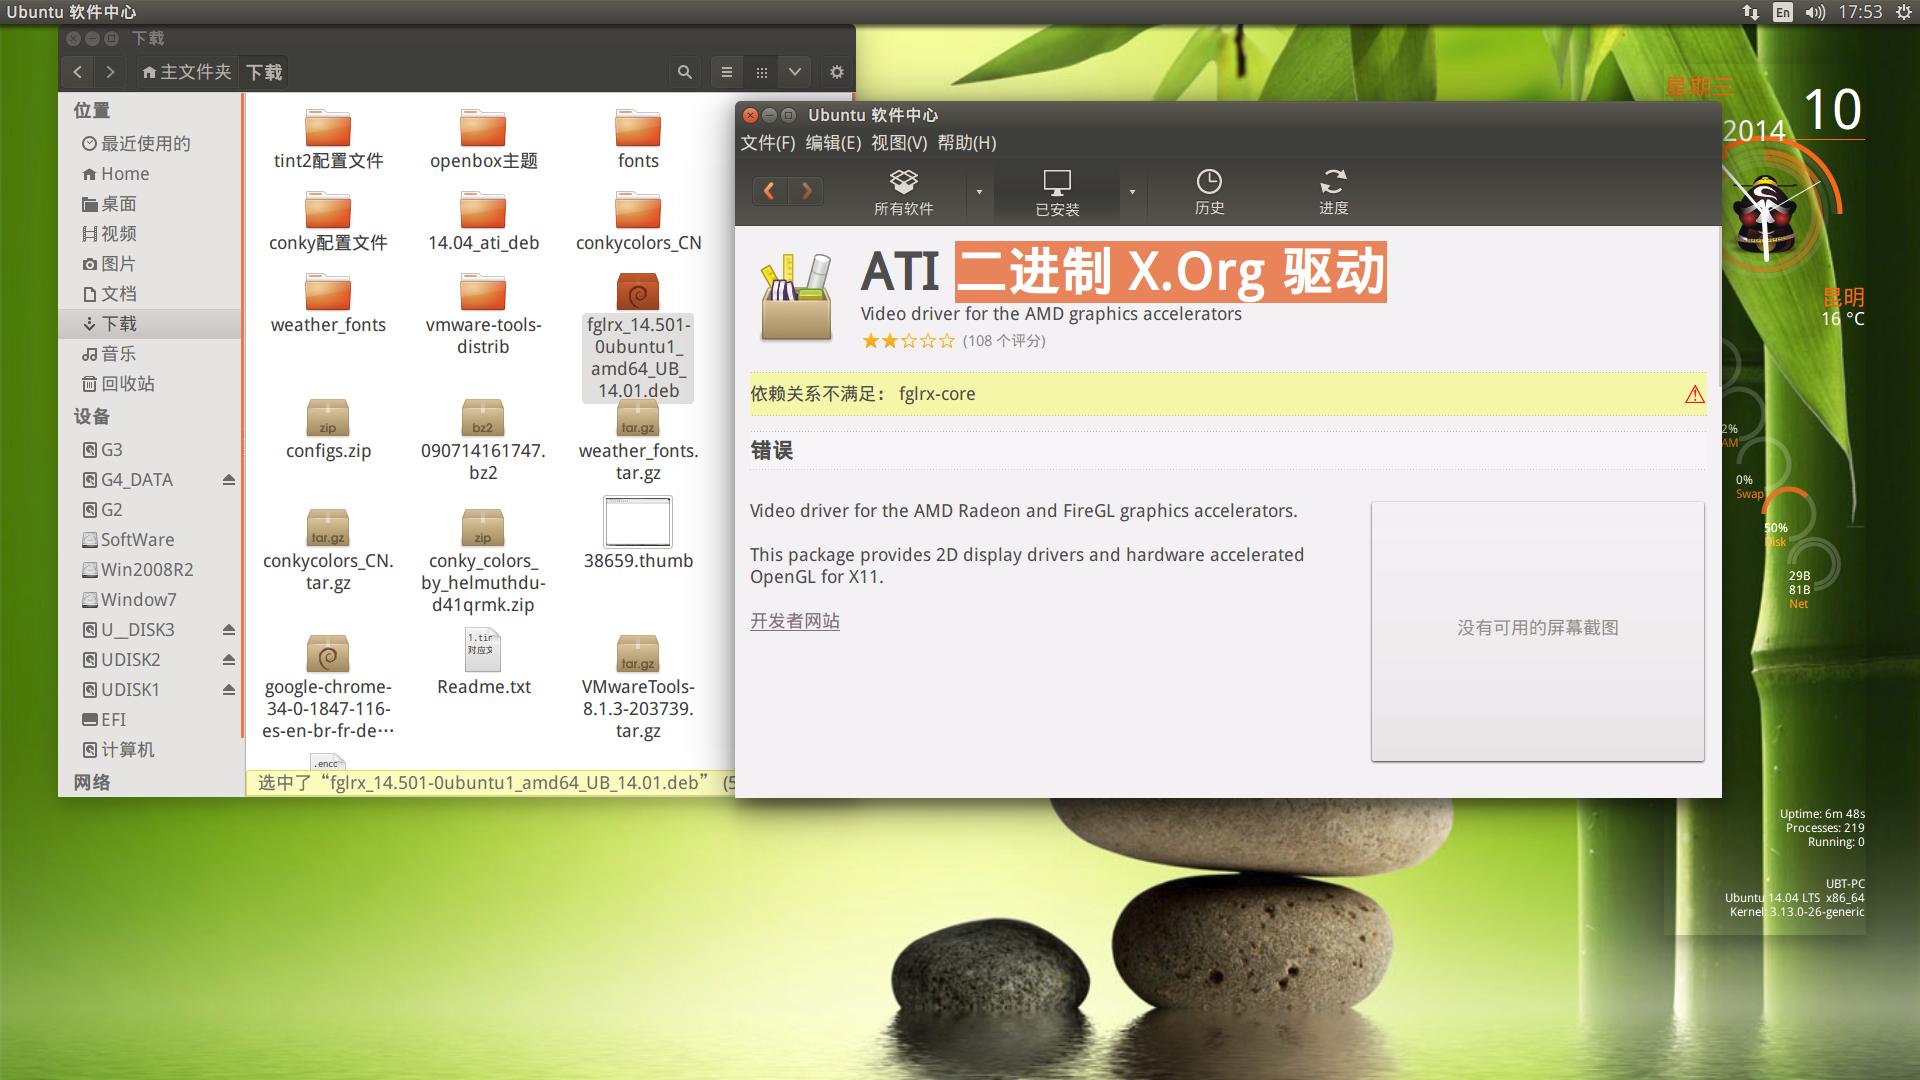The height and width of the screenshot is (1080, 1920).
Task: Go back in Software Center
Action: (x=769, y=190)
